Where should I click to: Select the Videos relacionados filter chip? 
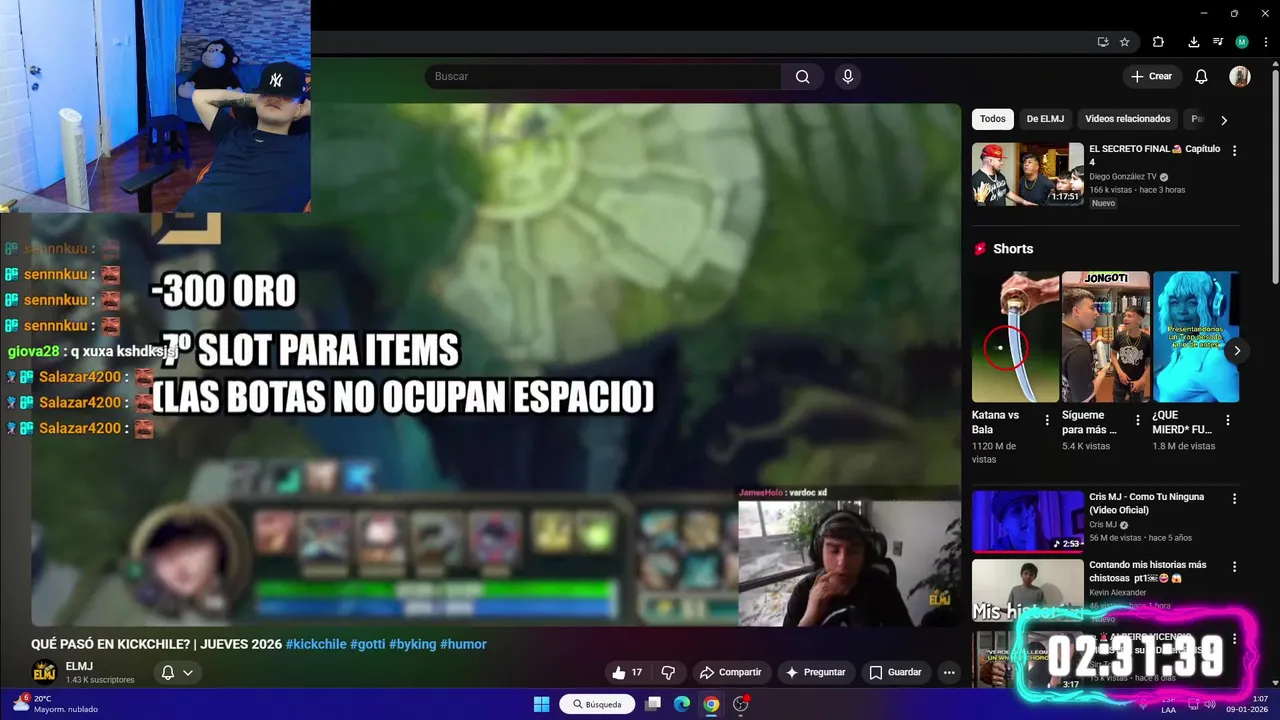tap(1127, 119)
